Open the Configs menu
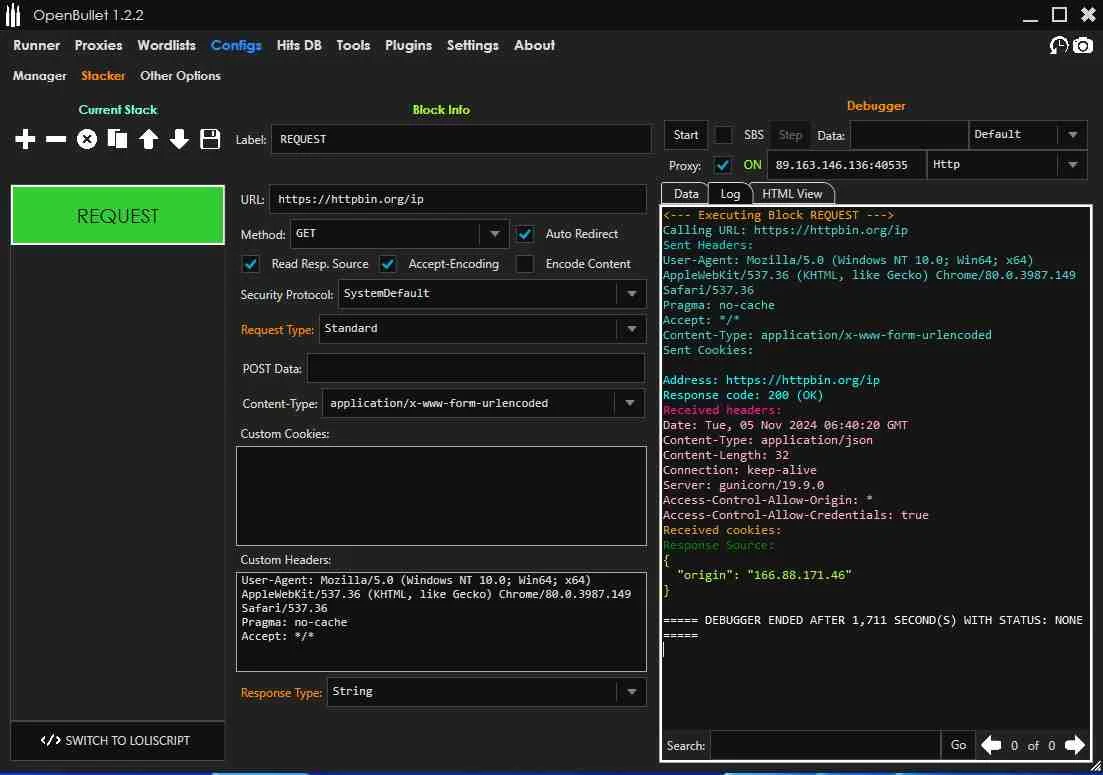The image size is (1103, 775). coord(236,45)
